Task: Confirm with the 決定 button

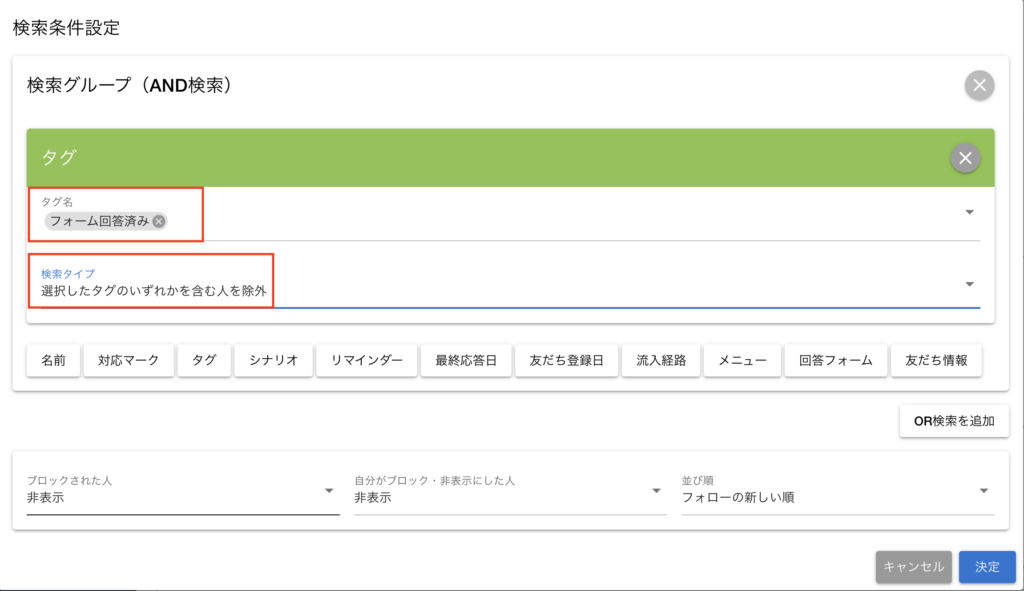Action: tap(986, 566)
